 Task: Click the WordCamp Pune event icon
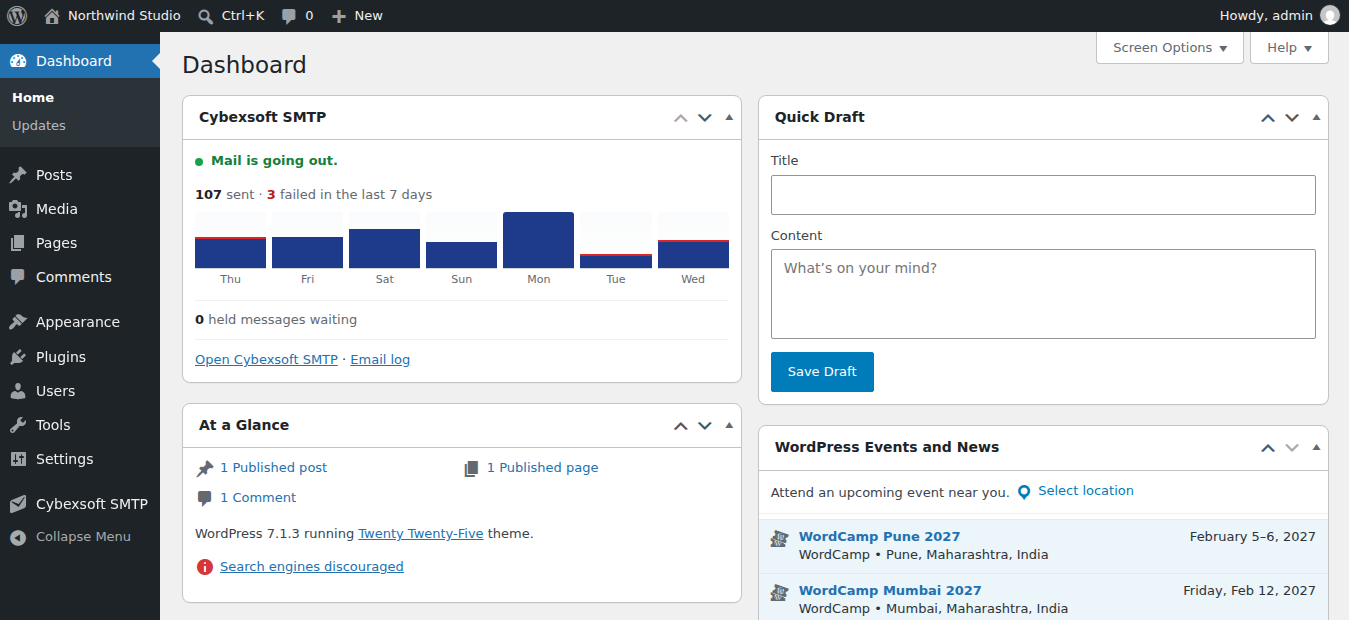pyautogui.click(x=779, y=539)
